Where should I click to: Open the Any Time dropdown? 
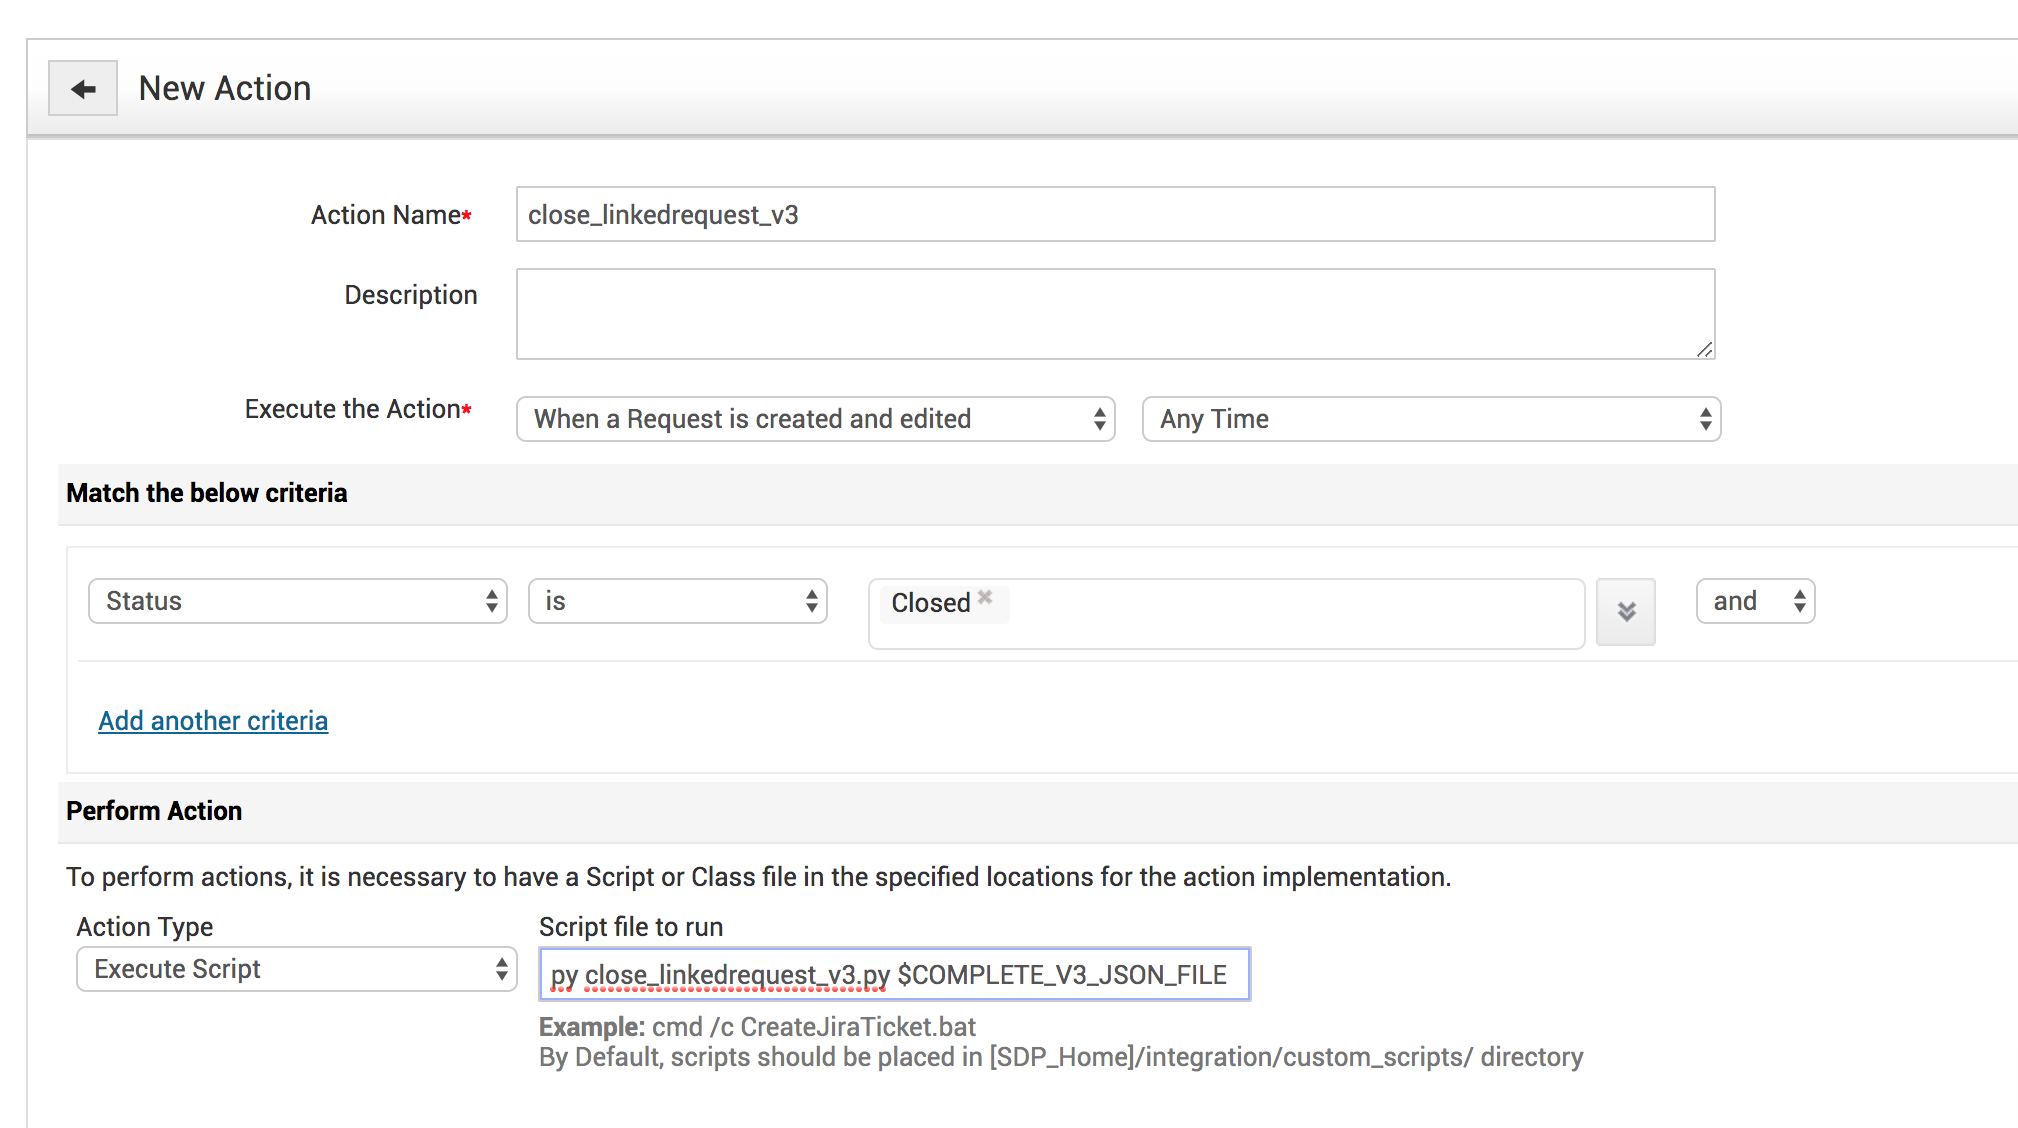pyautogui.click(x=1430, y=419)
